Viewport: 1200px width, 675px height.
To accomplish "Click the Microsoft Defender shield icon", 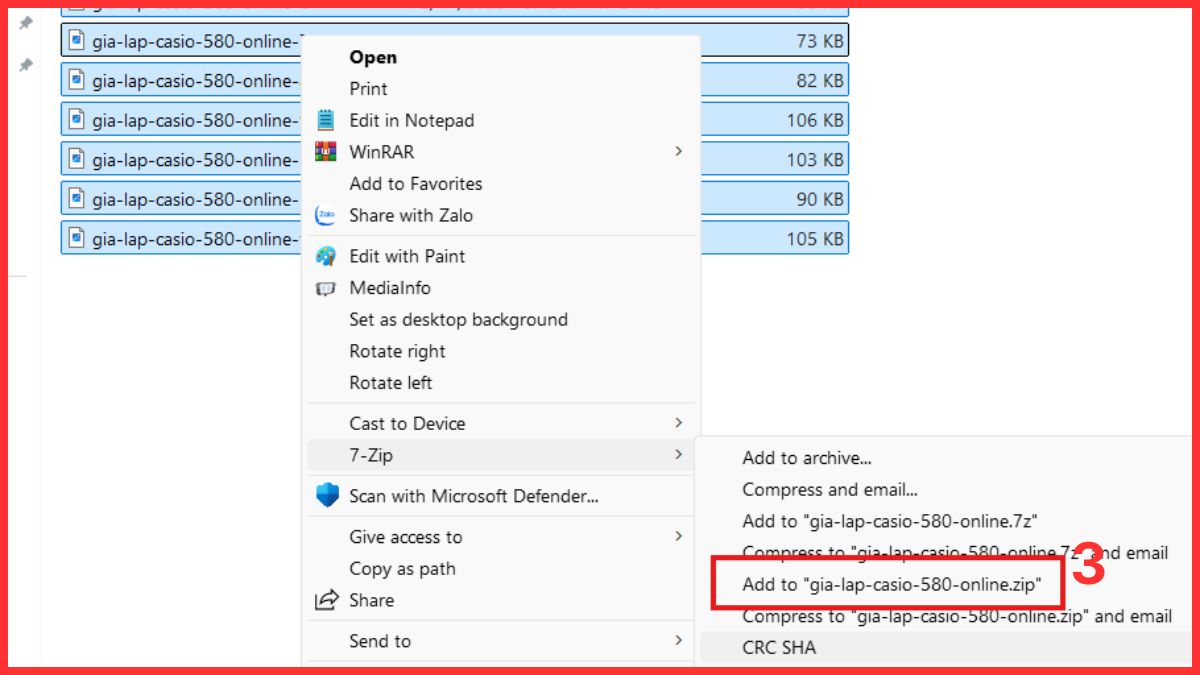I will pos(325,495).
